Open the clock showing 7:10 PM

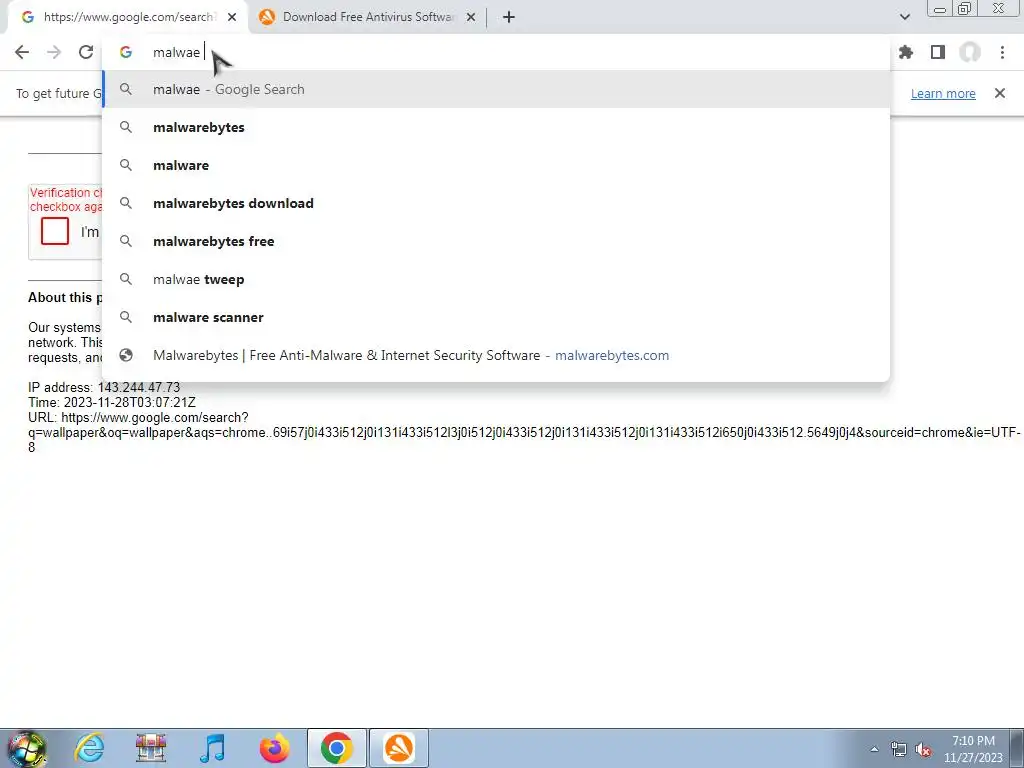[973, 749]
